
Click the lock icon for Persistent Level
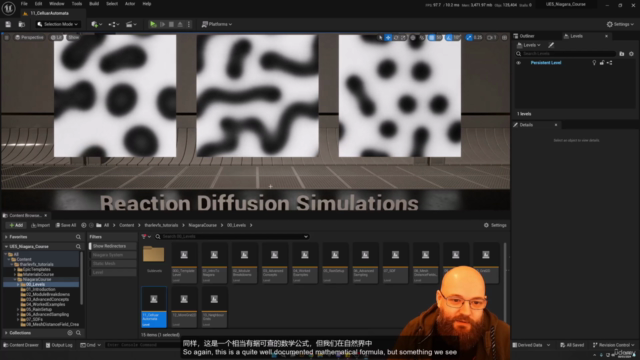click(x=602, y=63)
